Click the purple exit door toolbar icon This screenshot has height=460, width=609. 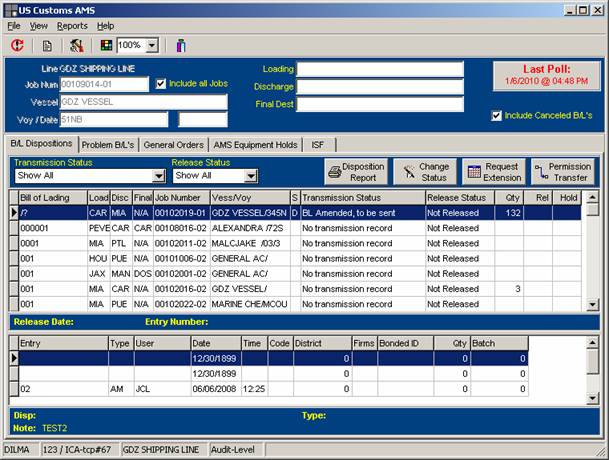(181, 45)
